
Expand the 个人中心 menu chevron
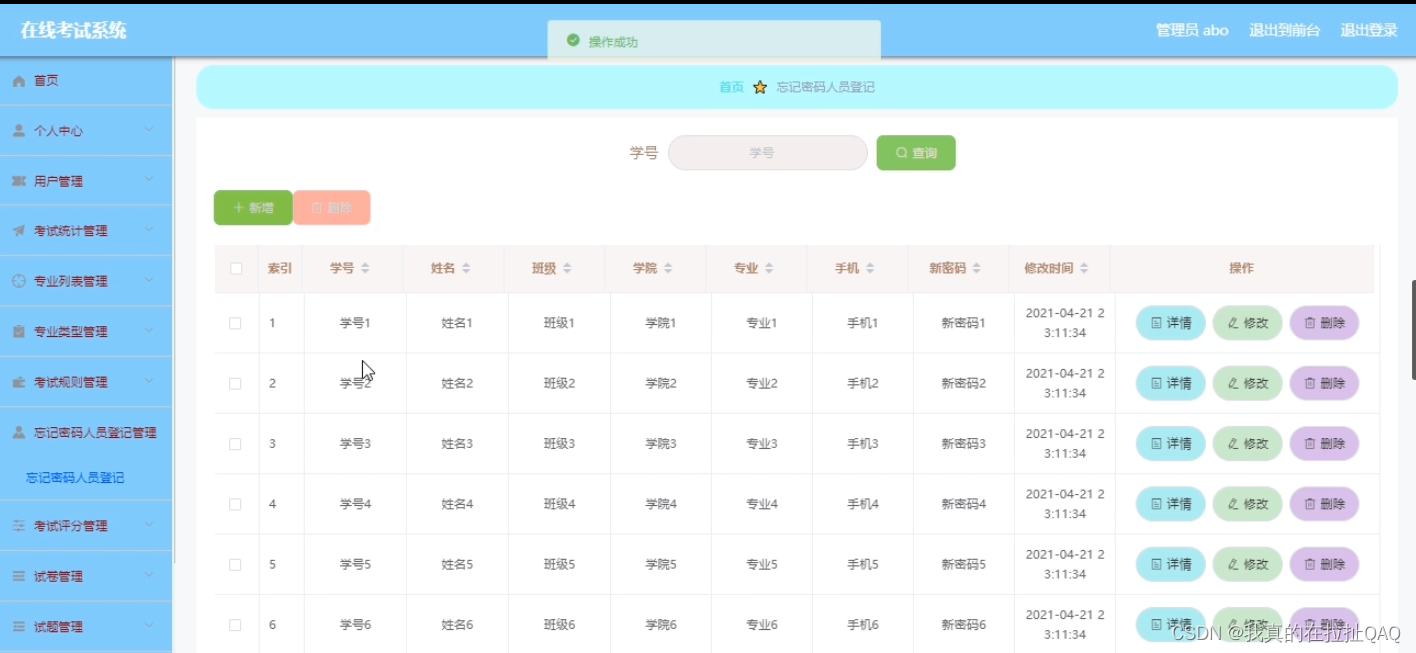coord(149,130)
